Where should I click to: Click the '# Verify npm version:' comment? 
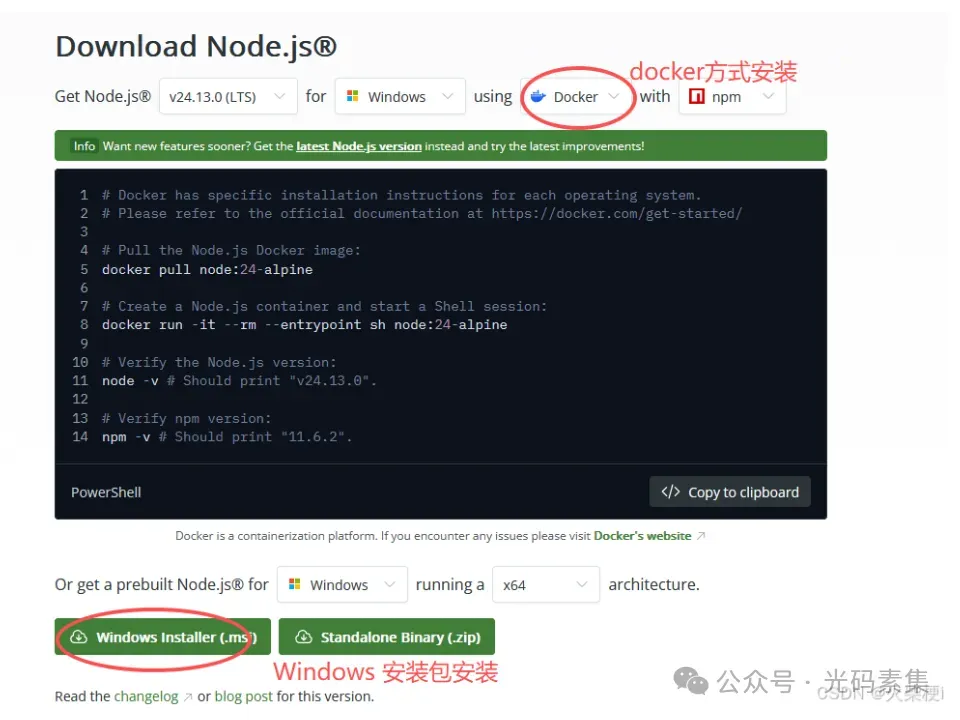(186, 418)
